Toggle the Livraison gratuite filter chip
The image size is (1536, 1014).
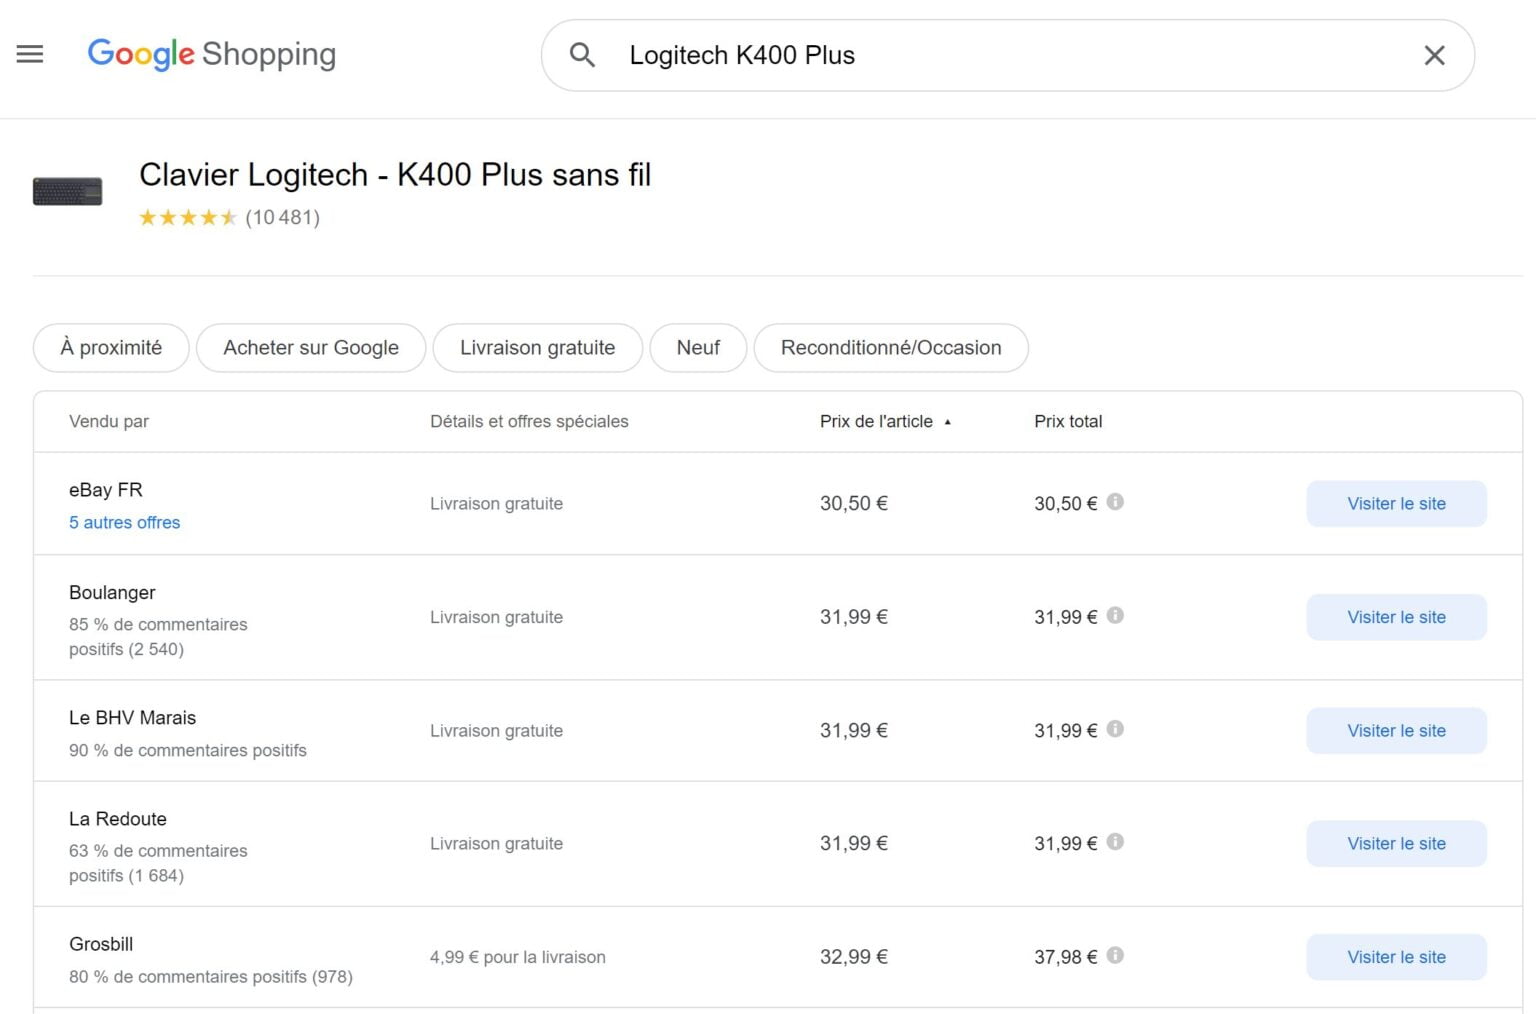click(x=537, y=348)
